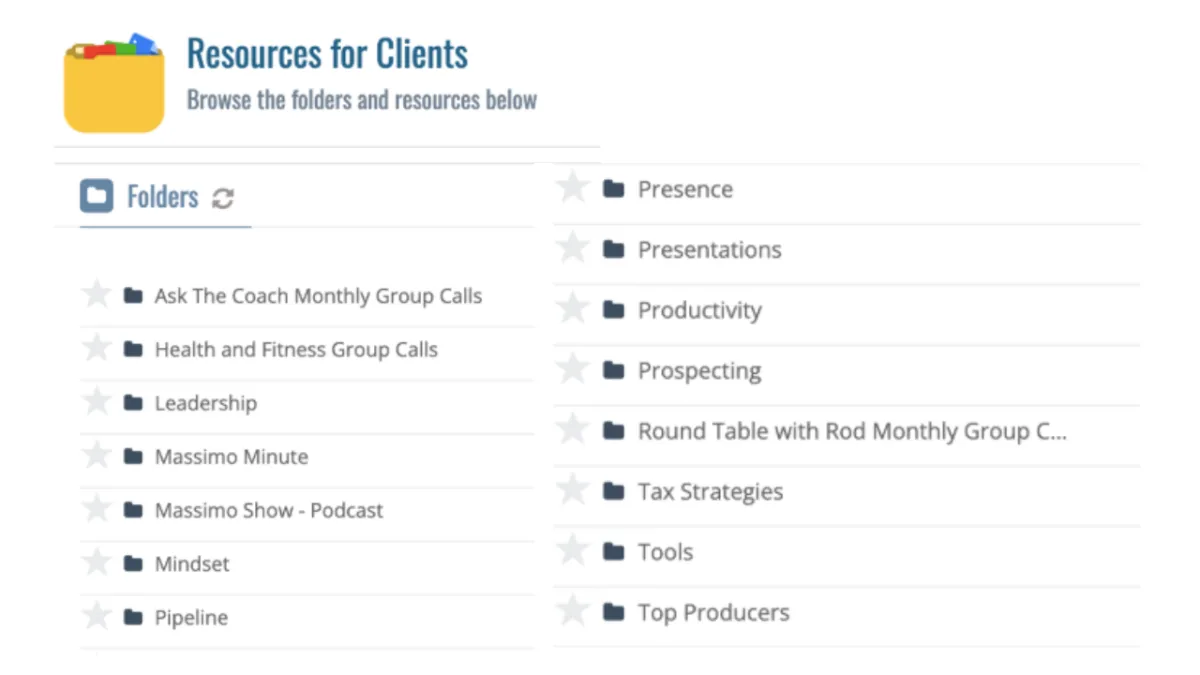
Task: Click the folder icon next to Tools
Action: click(x=614, y=552)
